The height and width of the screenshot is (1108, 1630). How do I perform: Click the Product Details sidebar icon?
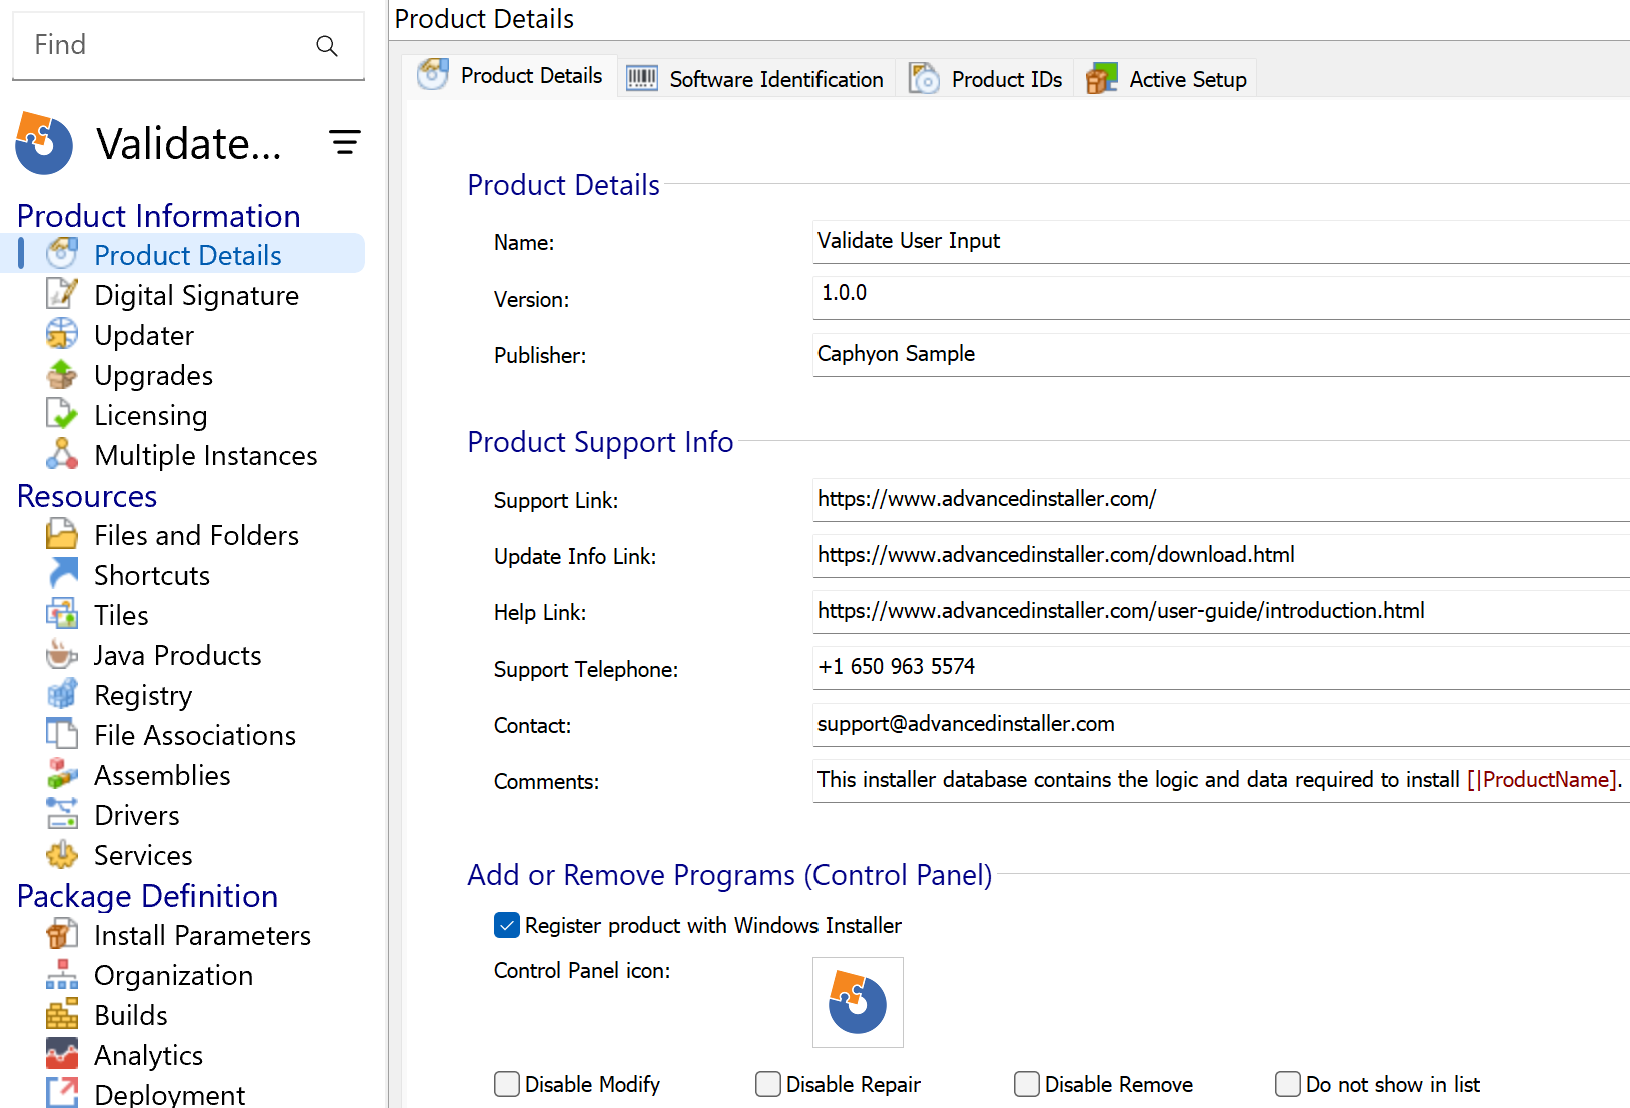pyautogui.click(x=62, y=253)
